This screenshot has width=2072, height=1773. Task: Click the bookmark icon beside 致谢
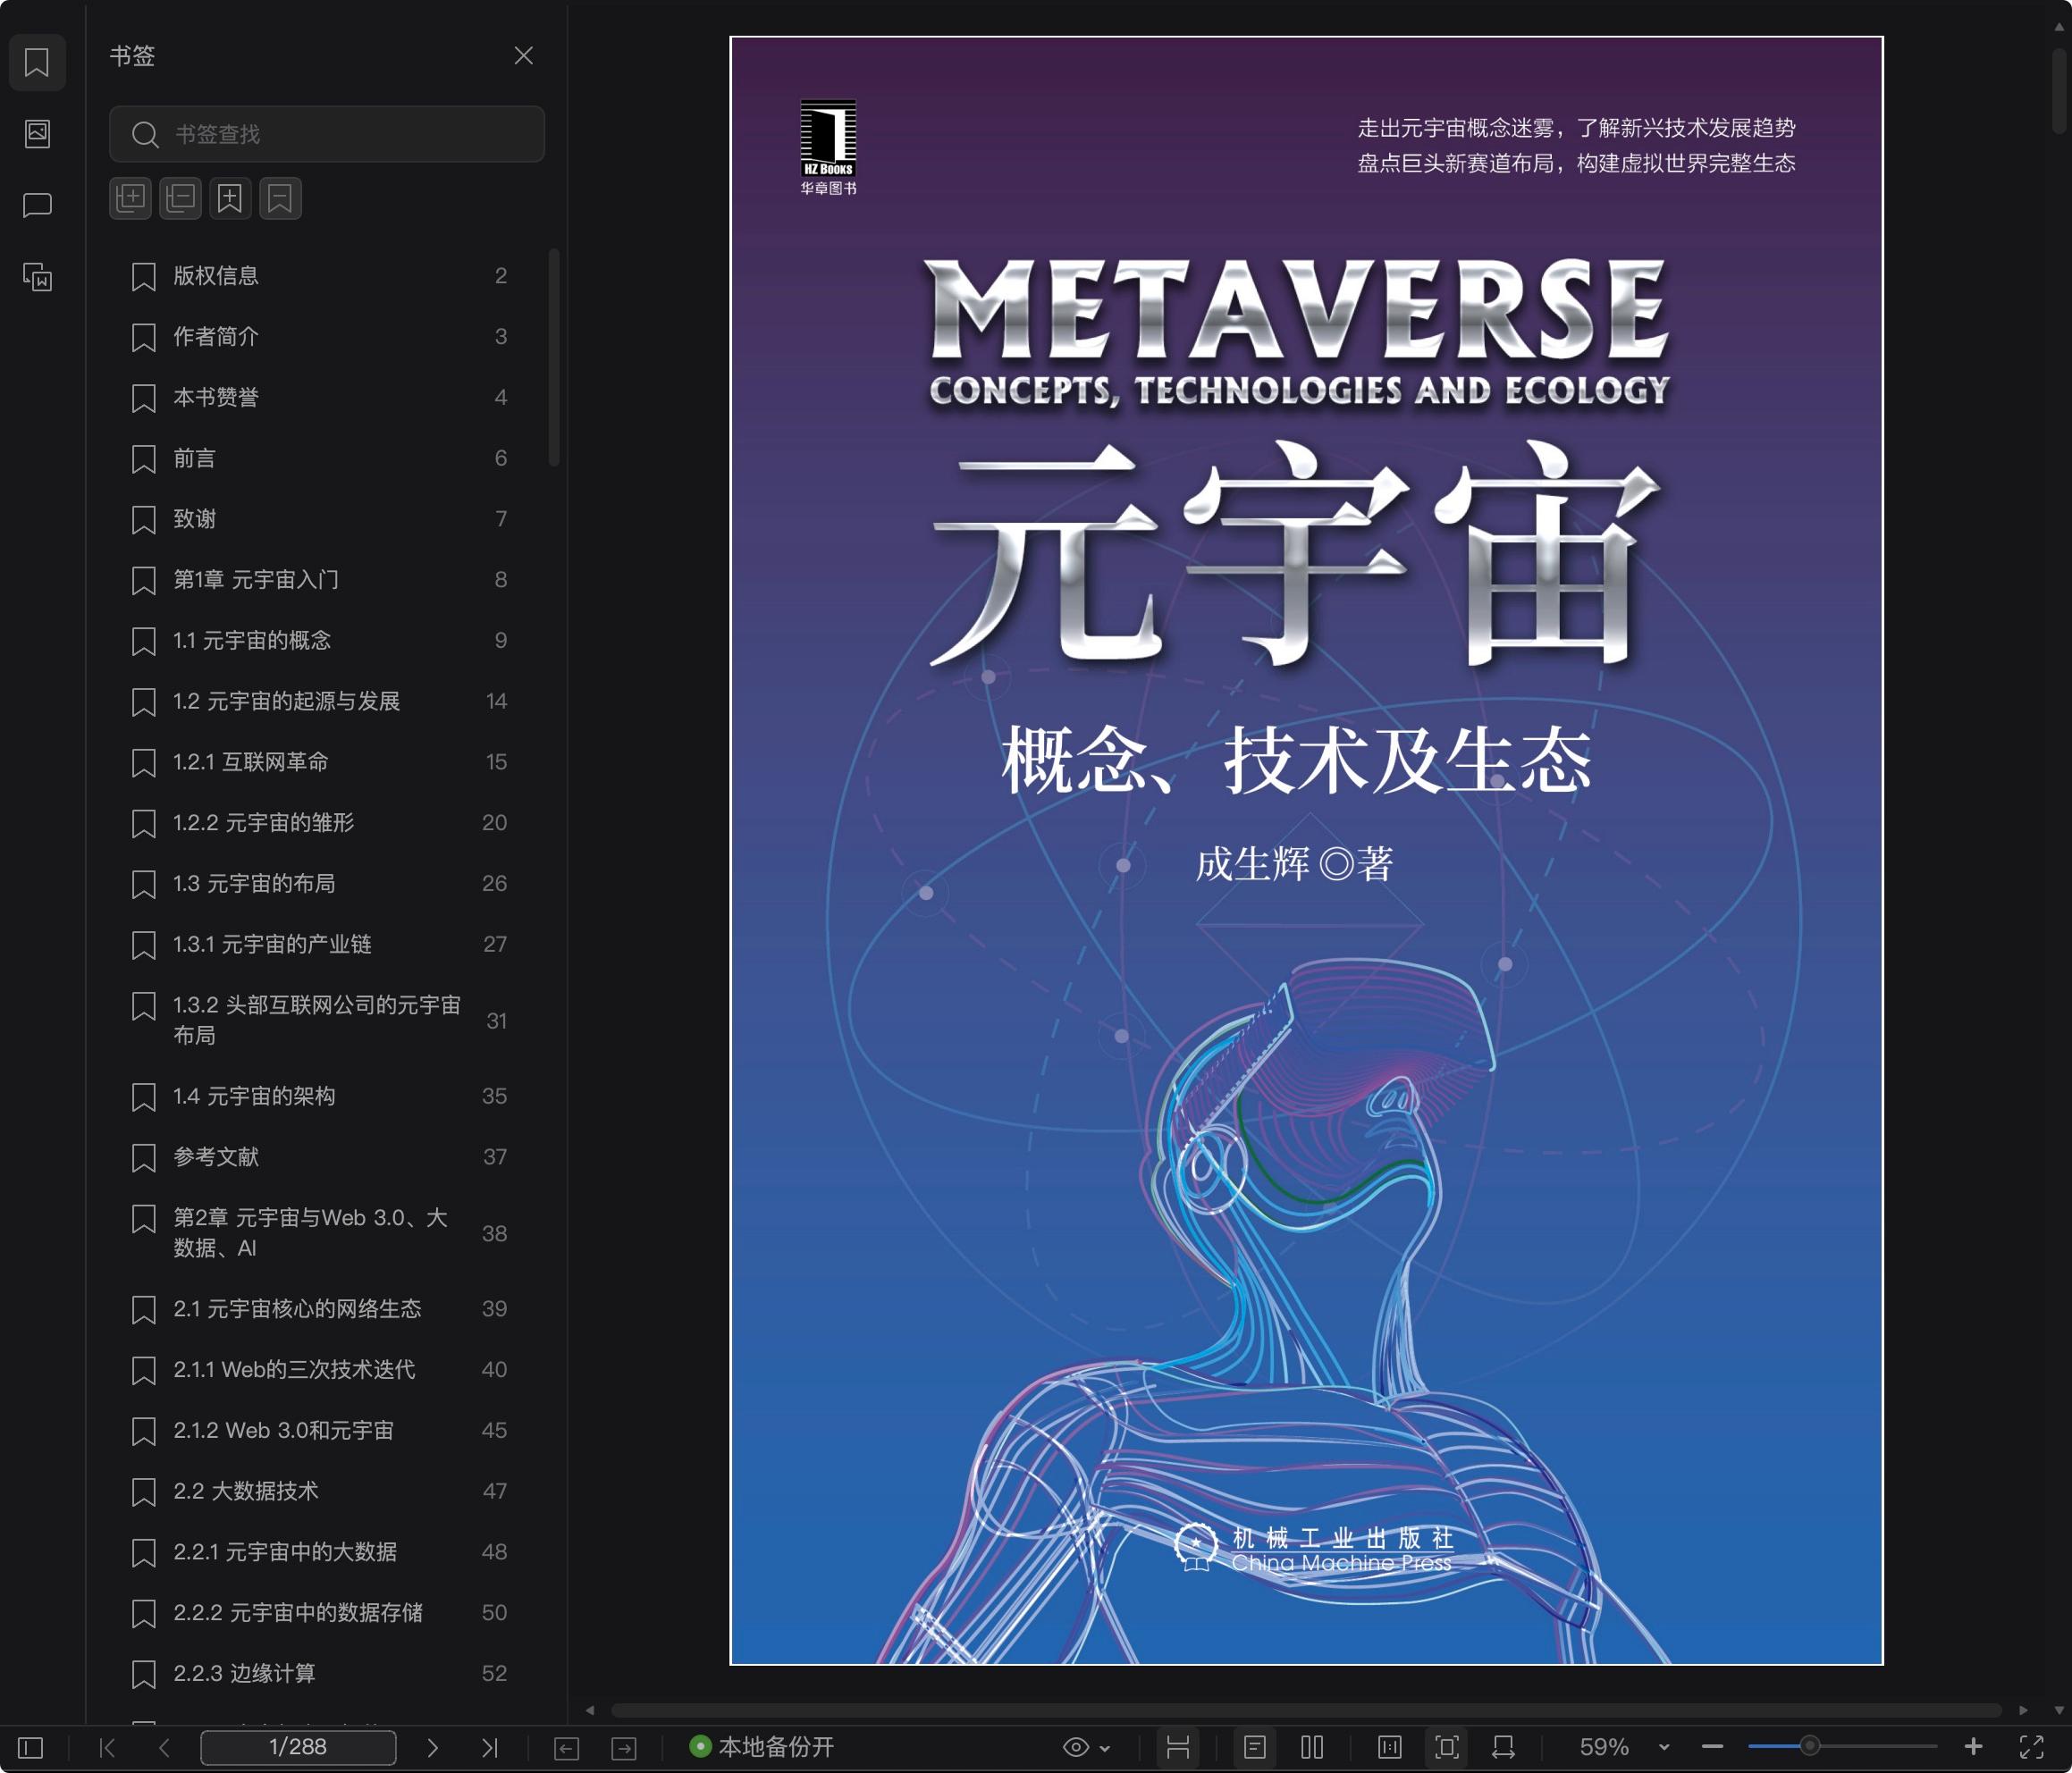point(144,520)
